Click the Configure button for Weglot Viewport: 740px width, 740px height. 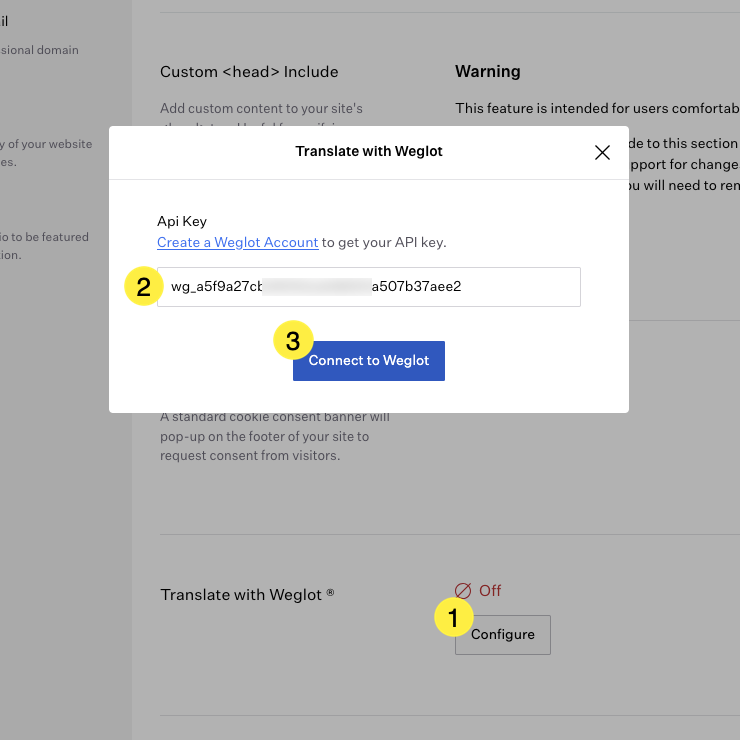click(503, 634)
